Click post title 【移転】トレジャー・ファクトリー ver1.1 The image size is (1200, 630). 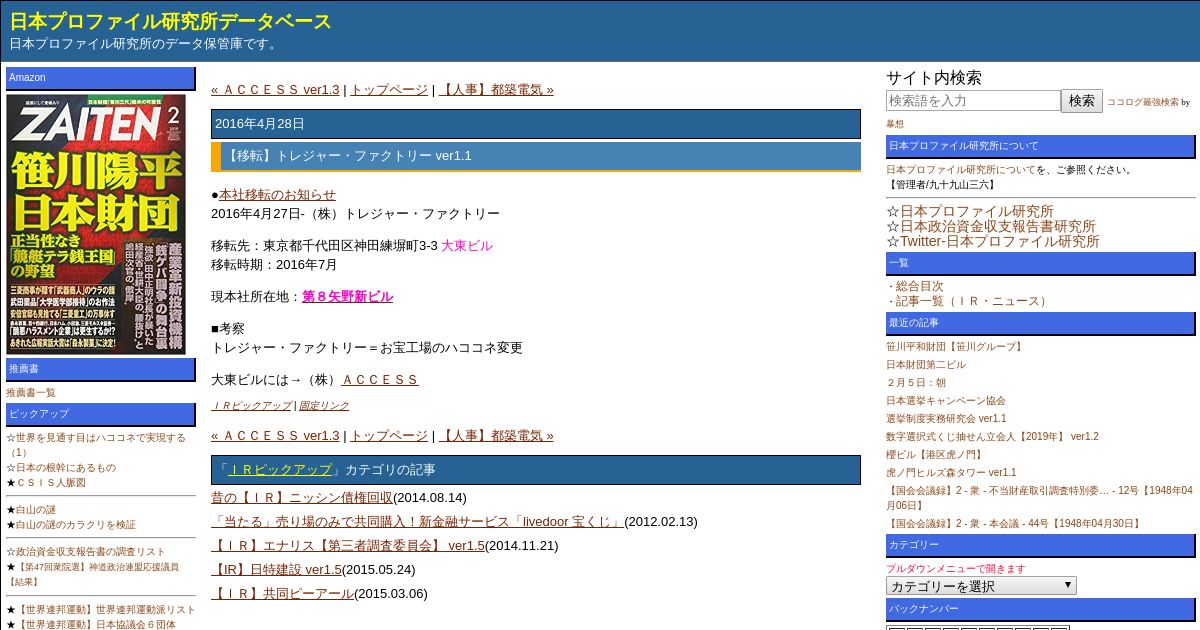(536, 156)
